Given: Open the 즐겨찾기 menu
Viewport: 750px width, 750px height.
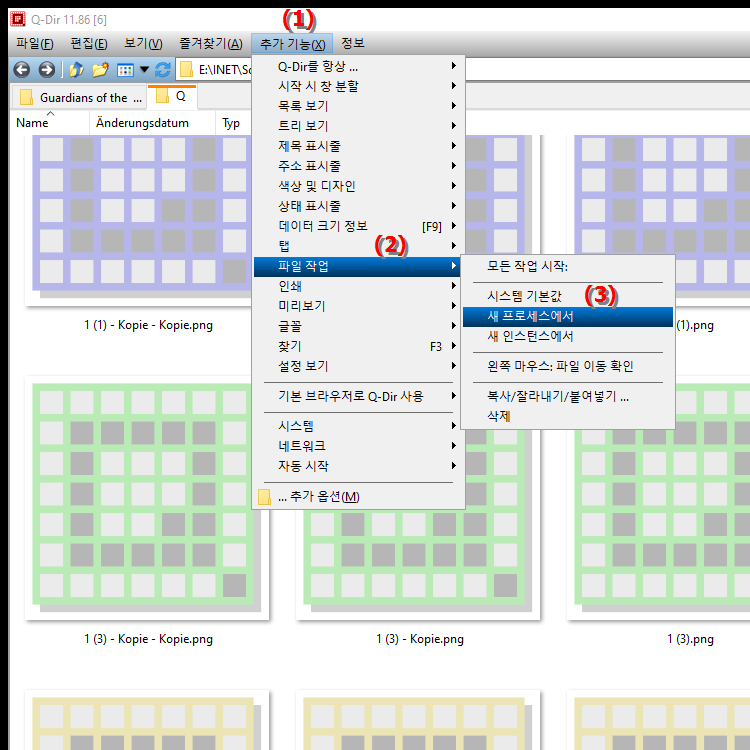Looking at the screenshot, I should pyautogui.click(x=210, y=43).
